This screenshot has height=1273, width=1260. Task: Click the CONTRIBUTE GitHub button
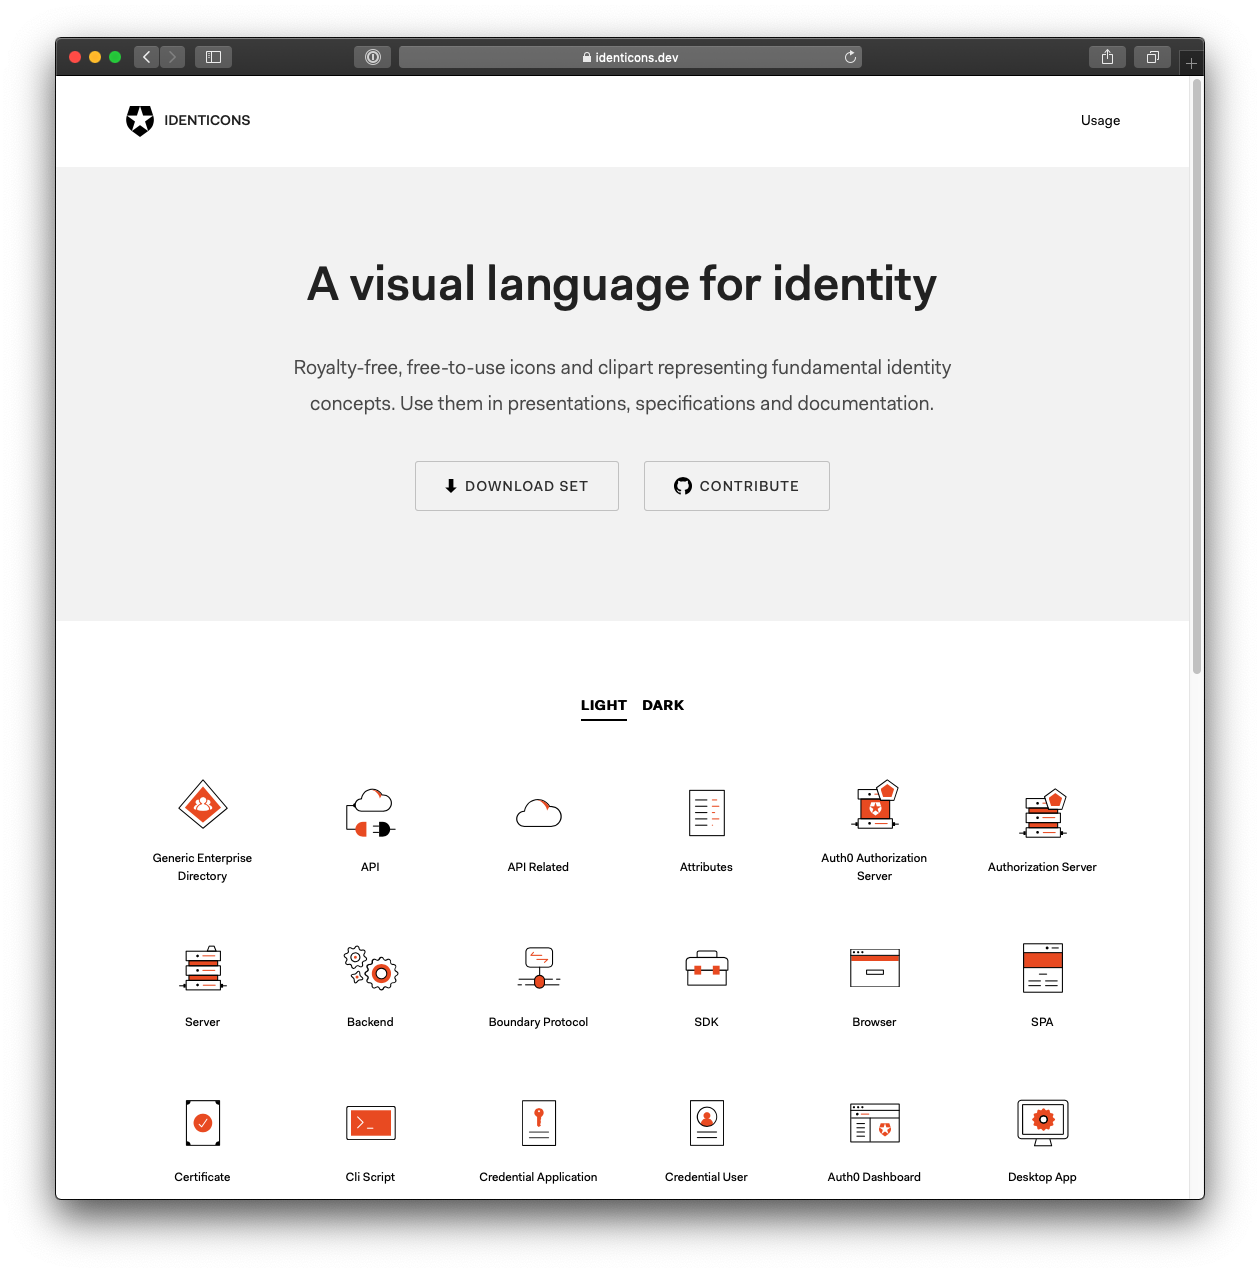(737, 486)
